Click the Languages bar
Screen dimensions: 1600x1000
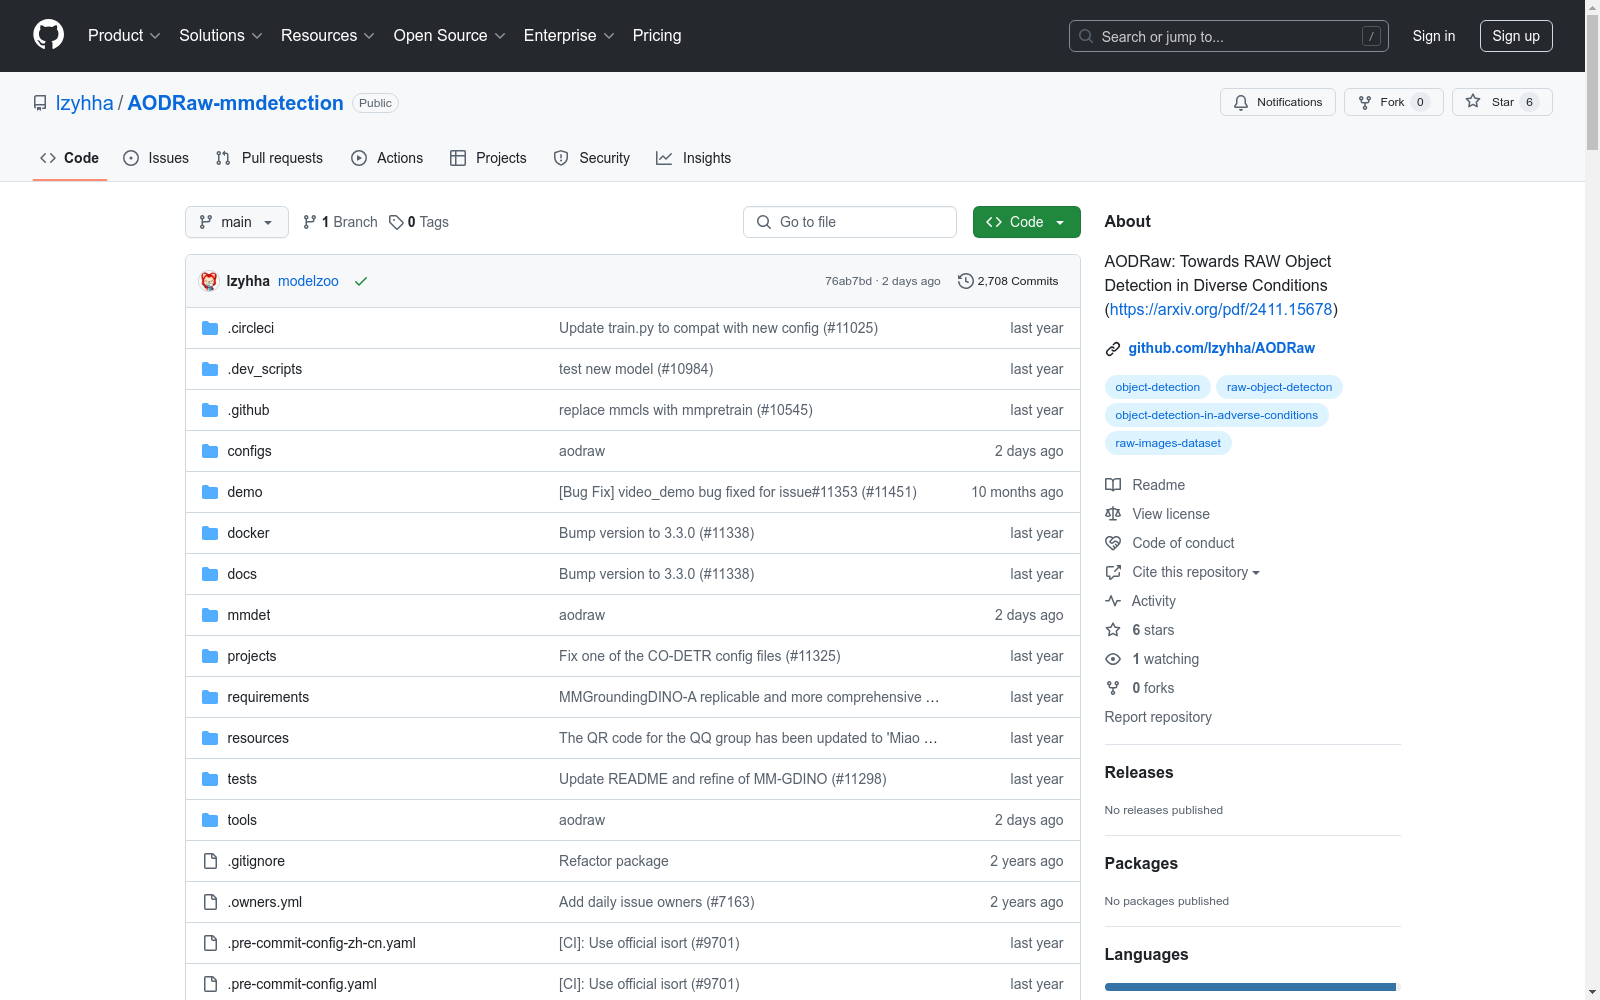click(1253, 987)
